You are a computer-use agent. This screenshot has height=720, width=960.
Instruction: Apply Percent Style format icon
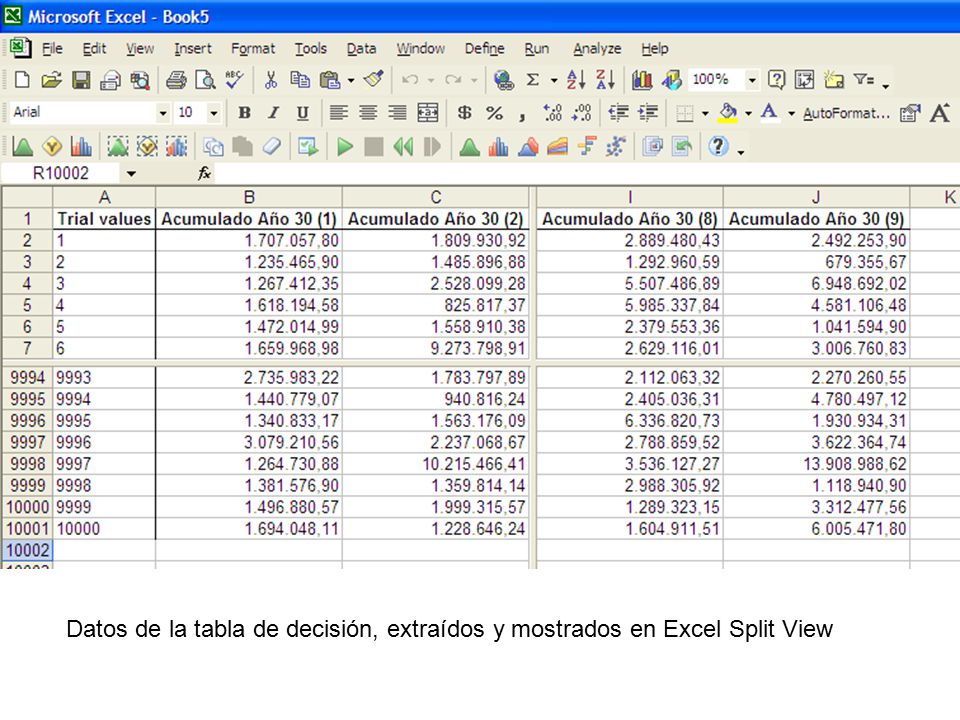pyautogui.click(x=494, y=113)
